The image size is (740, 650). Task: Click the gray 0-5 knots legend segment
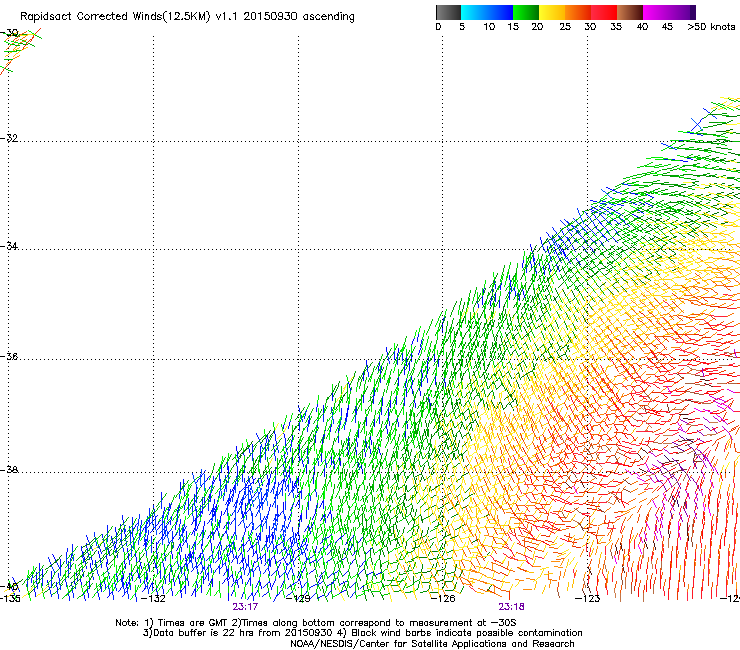tap(448, 12)
